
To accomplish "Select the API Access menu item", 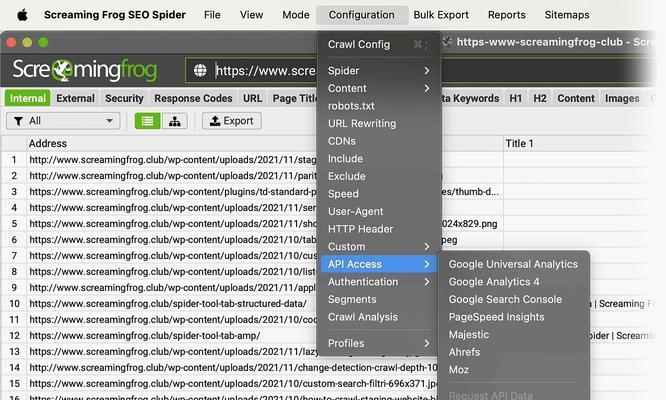I will 378,264.
